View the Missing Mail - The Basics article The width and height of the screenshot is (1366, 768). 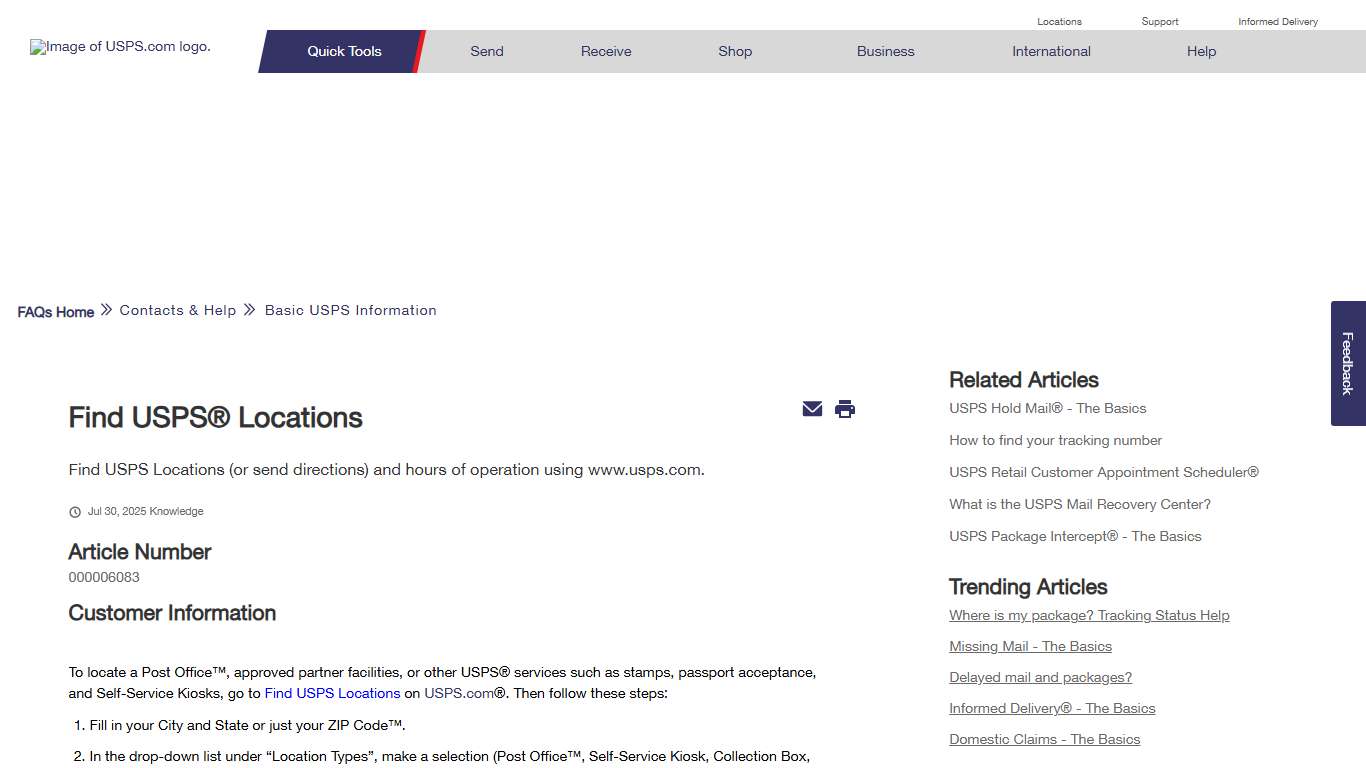pos(1030,646)
